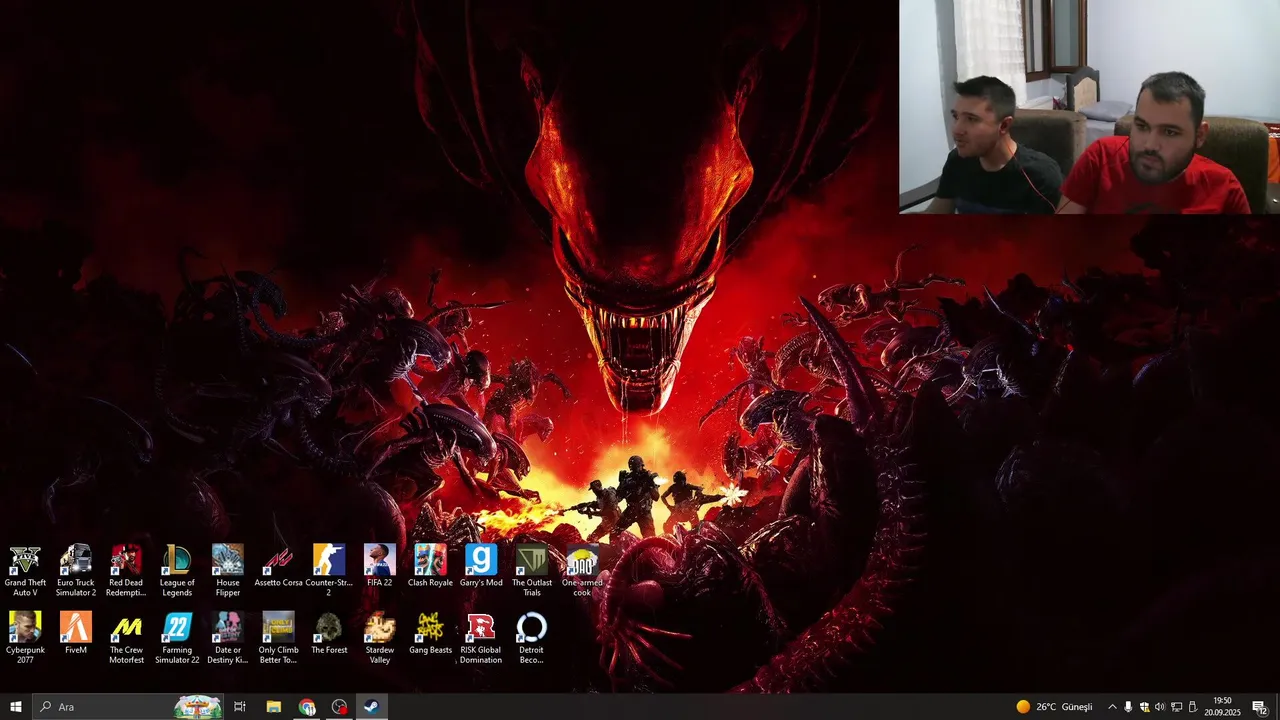Viewport: 1280px width, 720px height.
Task: Select the One-armed cook shortcut
Action: (582, 571)
